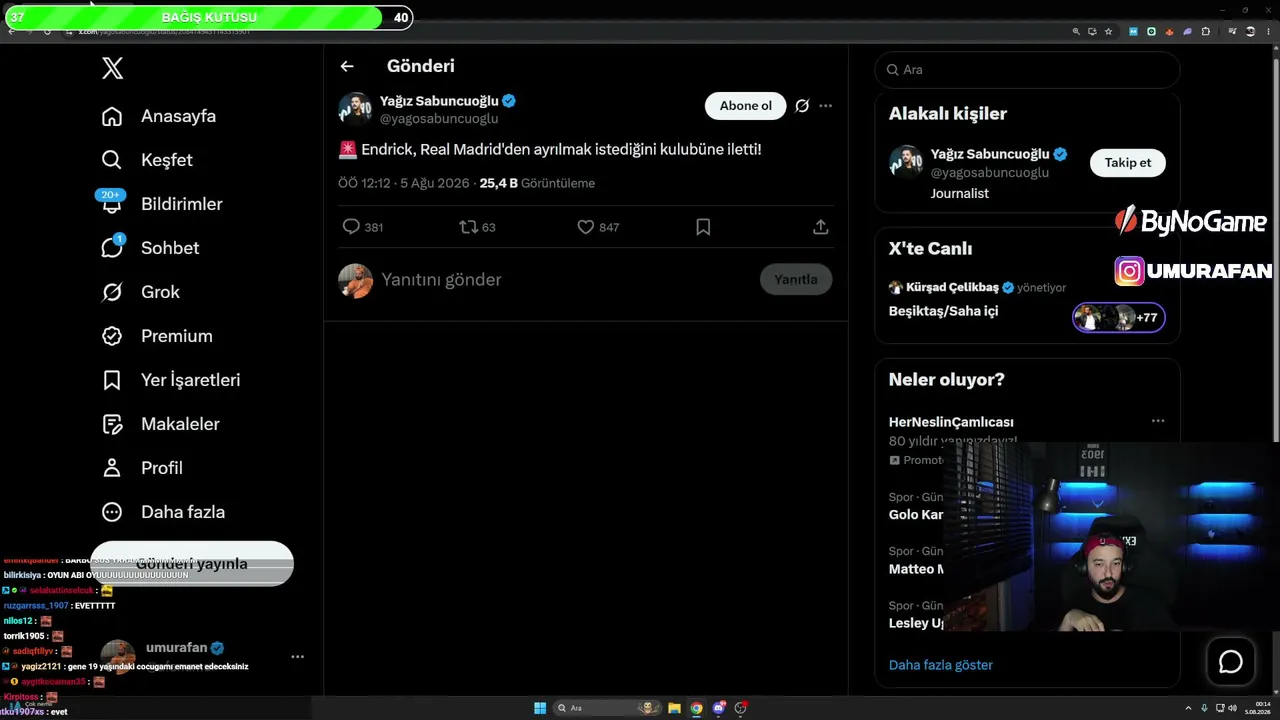Viewport: 1280px width, 720px height.
Task: Bookmark the Endrick post
Action: (x=703, y=227)
